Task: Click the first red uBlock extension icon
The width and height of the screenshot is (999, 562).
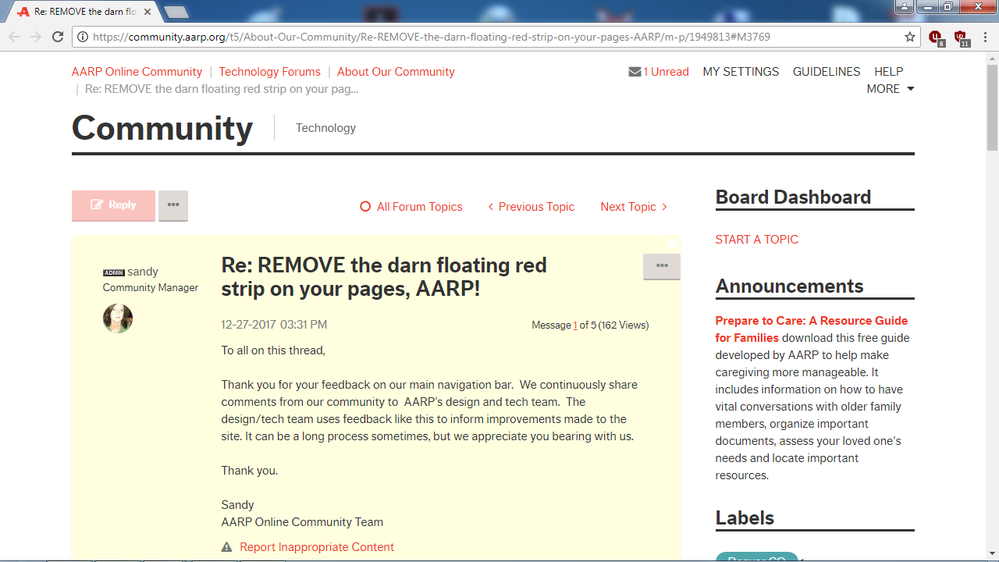Action: pos(936,37)
